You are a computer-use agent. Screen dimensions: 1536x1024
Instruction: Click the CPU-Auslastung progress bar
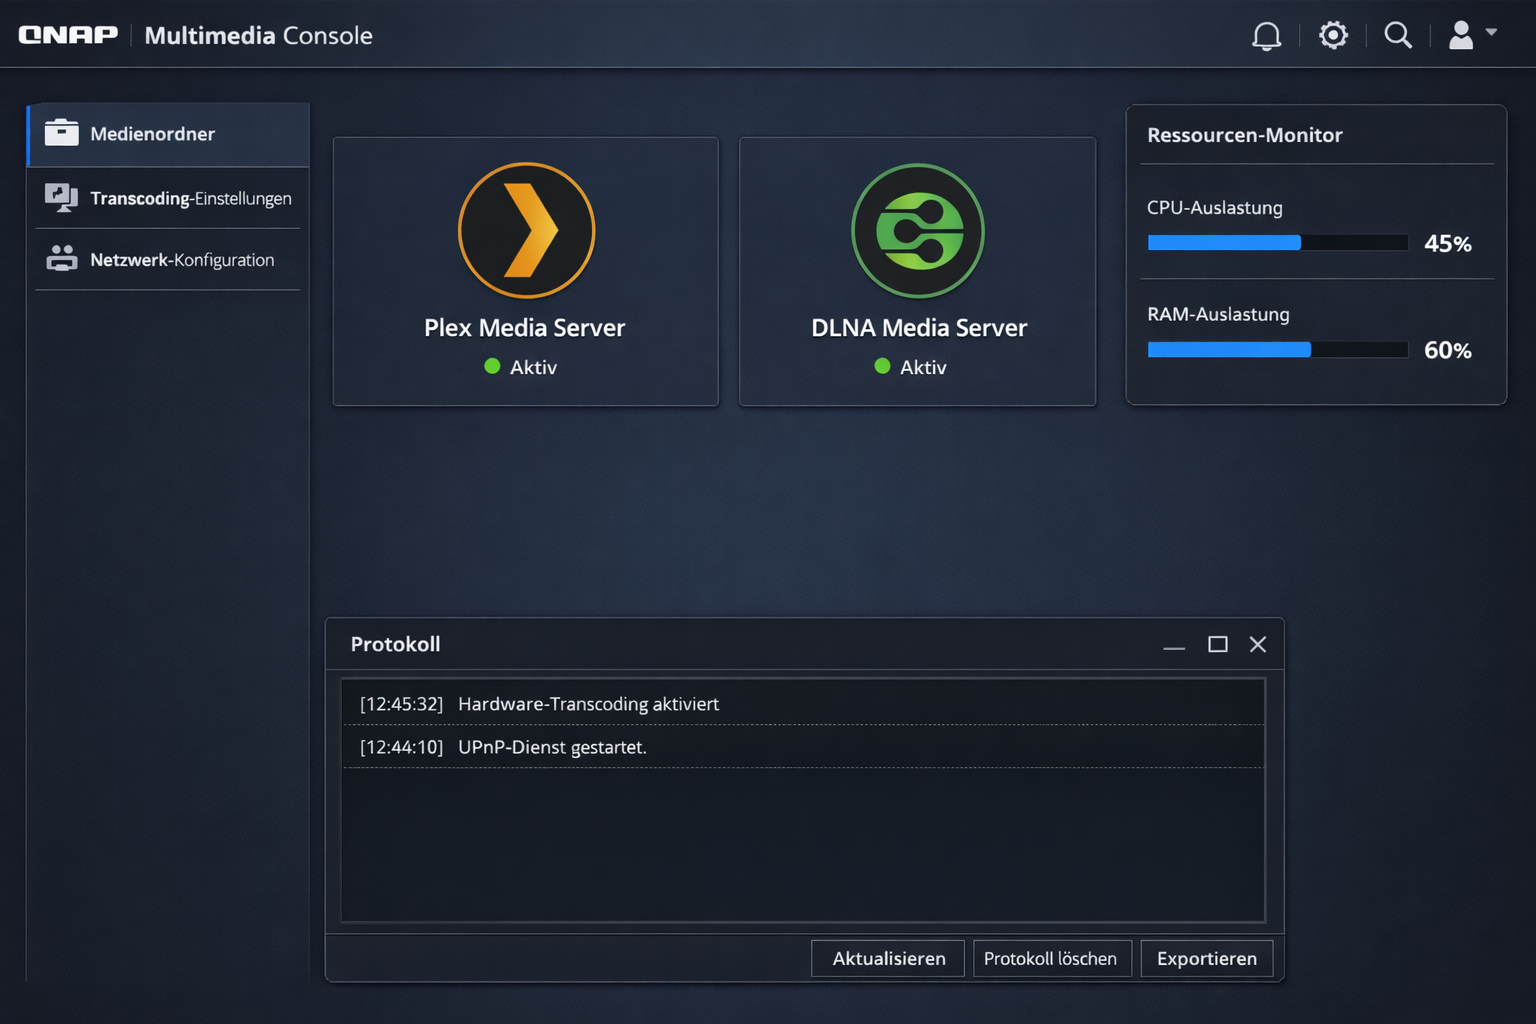pos(1278,243)
